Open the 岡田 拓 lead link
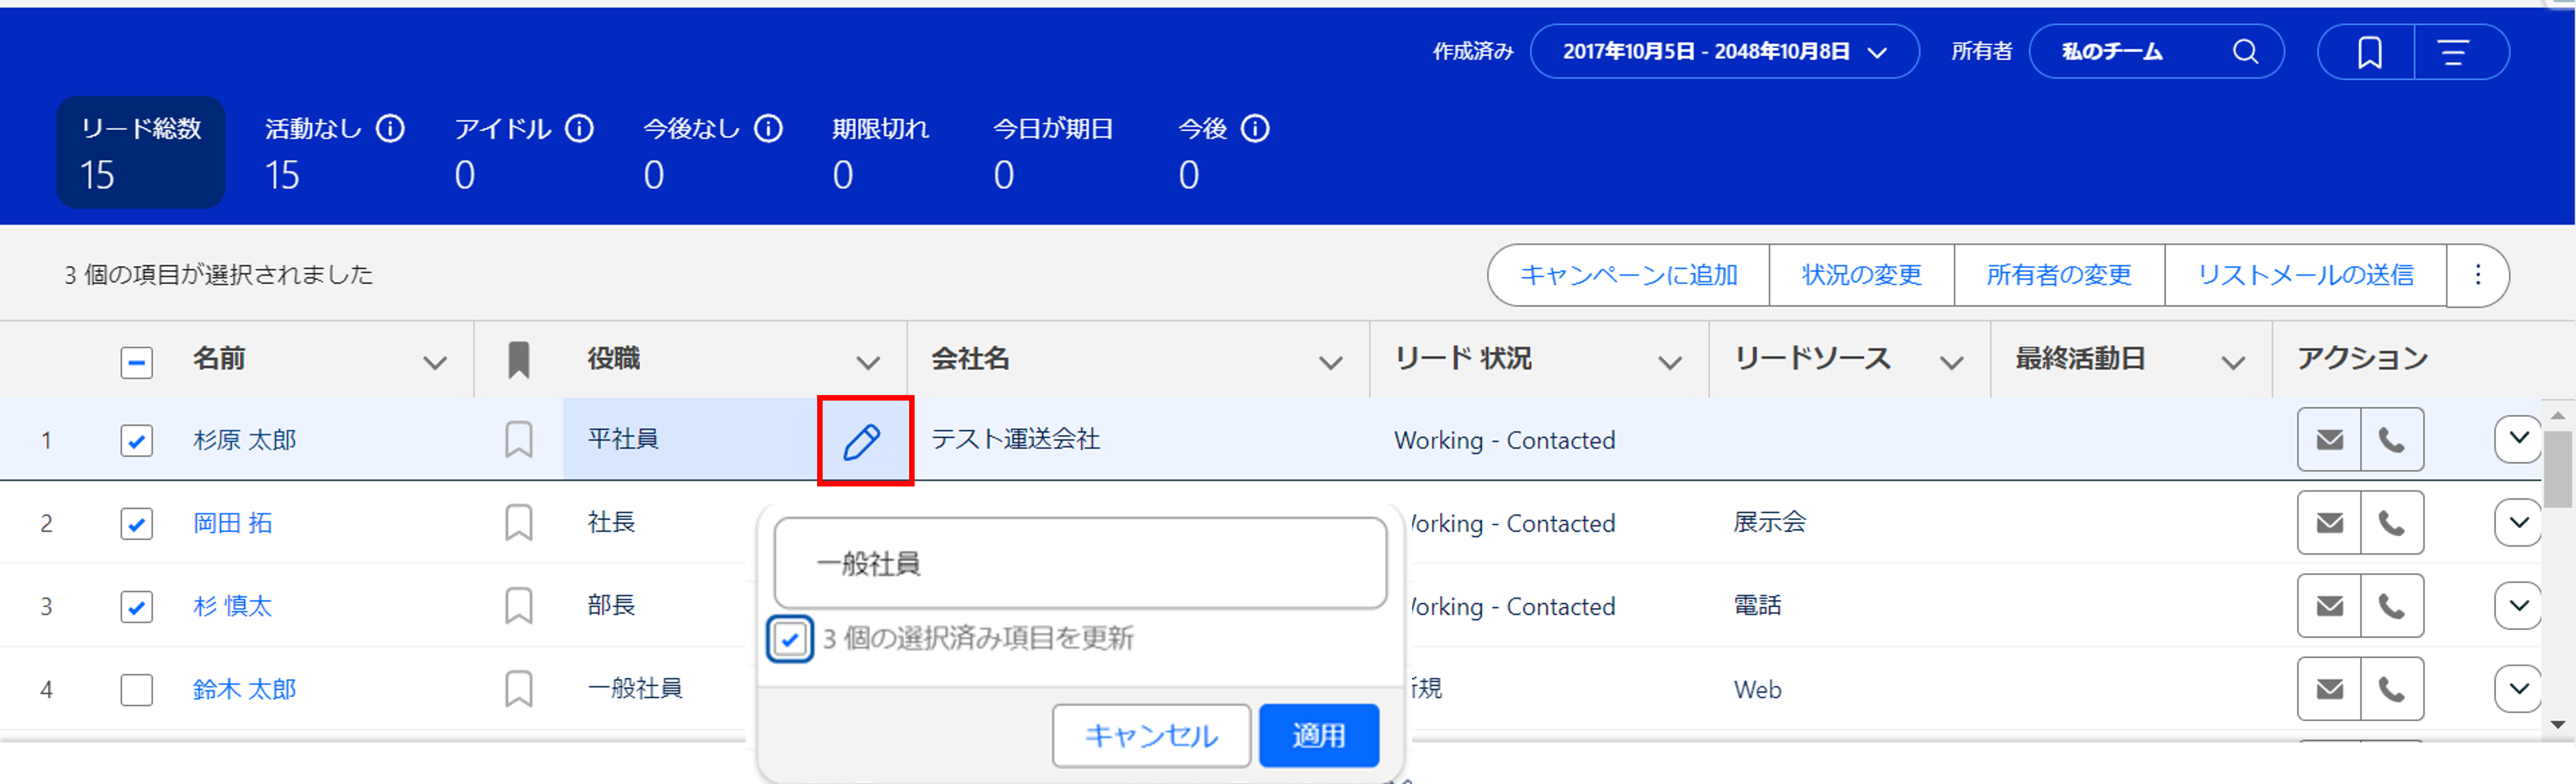 232,523
